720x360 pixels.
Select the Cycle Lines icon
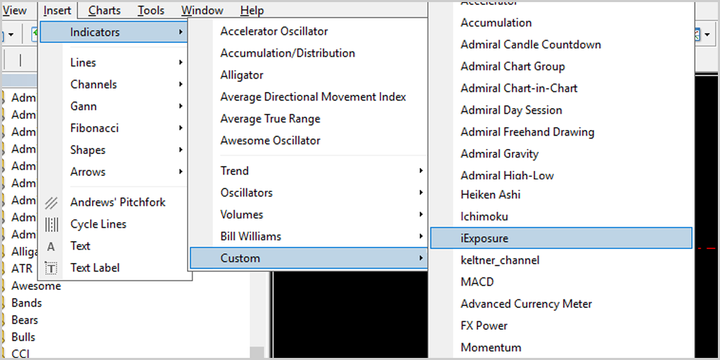[51, 225]
